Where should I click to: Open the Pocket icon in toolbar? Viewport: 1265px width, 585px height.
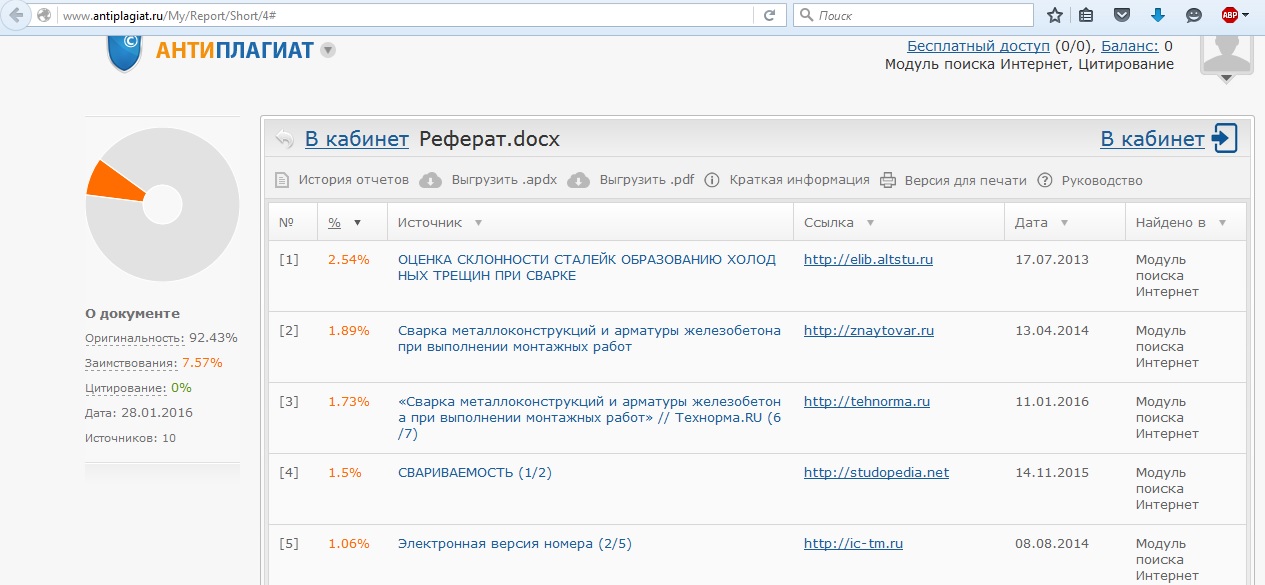point(1122,15)
